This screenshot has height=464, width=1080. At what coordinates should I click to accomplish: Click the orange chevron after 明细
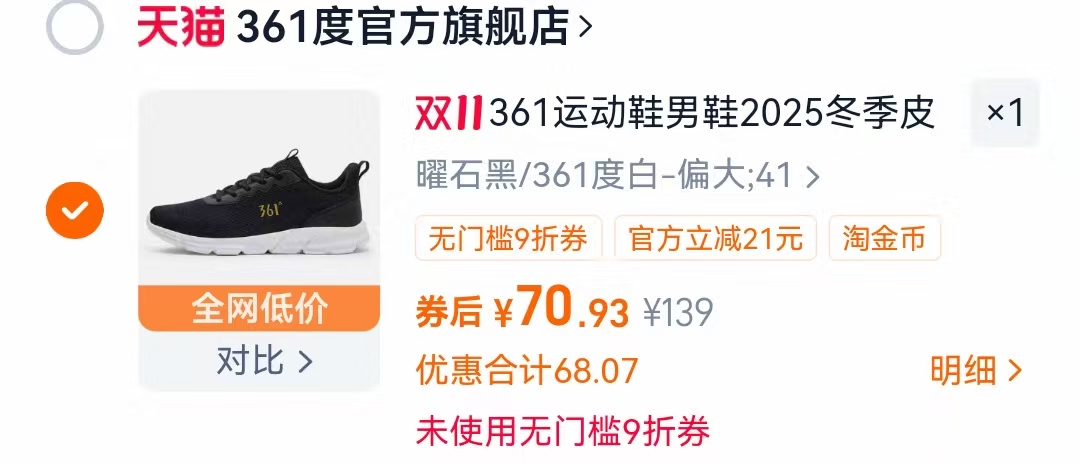pos(1015,372)
